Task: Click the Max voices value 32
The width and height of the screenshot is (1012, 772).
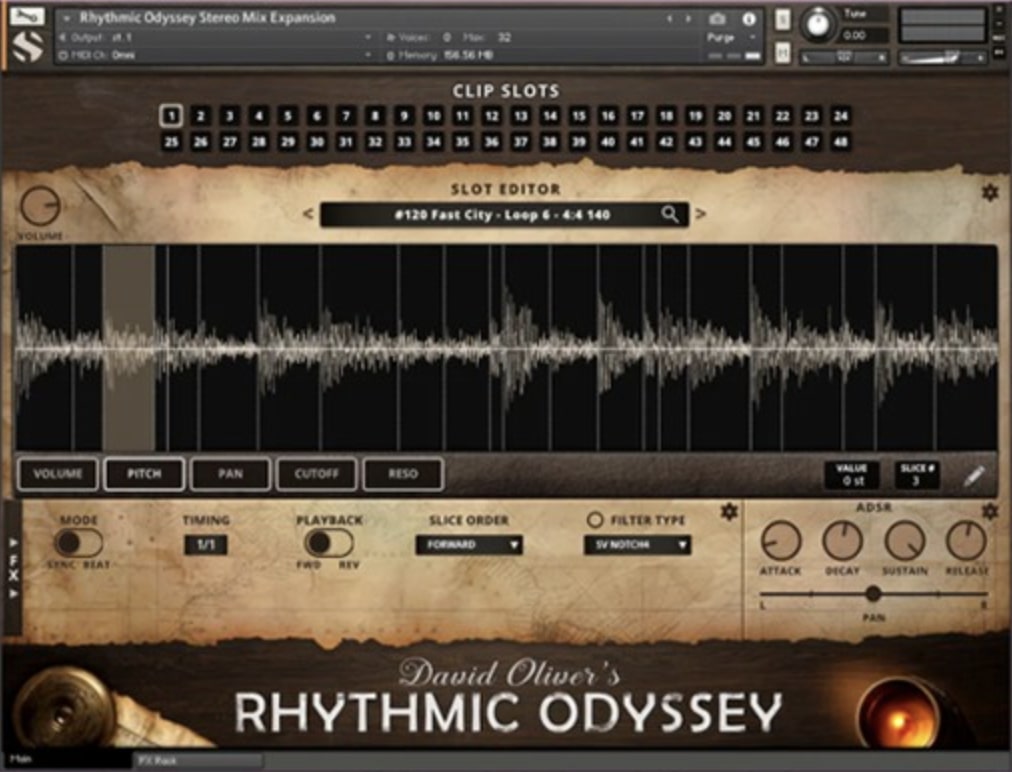Action: [x=504, y=37]
